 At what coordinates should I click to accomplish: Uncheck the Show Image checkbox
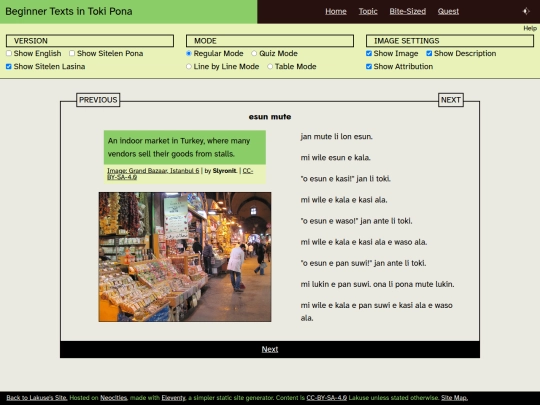369,53
